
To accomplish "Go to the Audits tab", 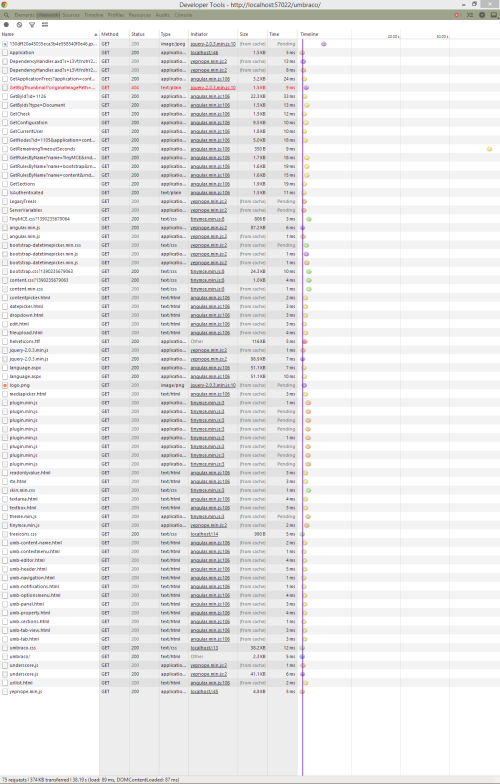I will pos(162,15).
